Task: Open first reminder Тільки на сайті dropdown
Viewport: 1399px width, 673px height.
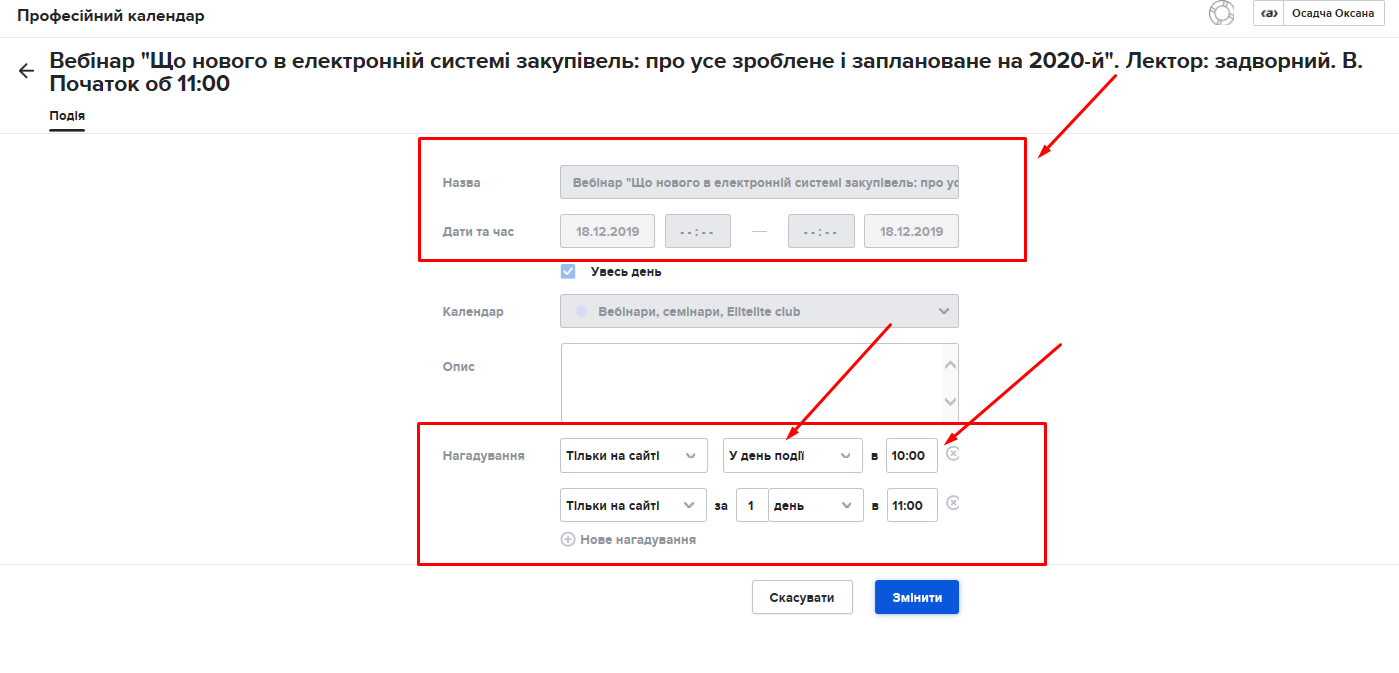Action: [x=633, y=455]
